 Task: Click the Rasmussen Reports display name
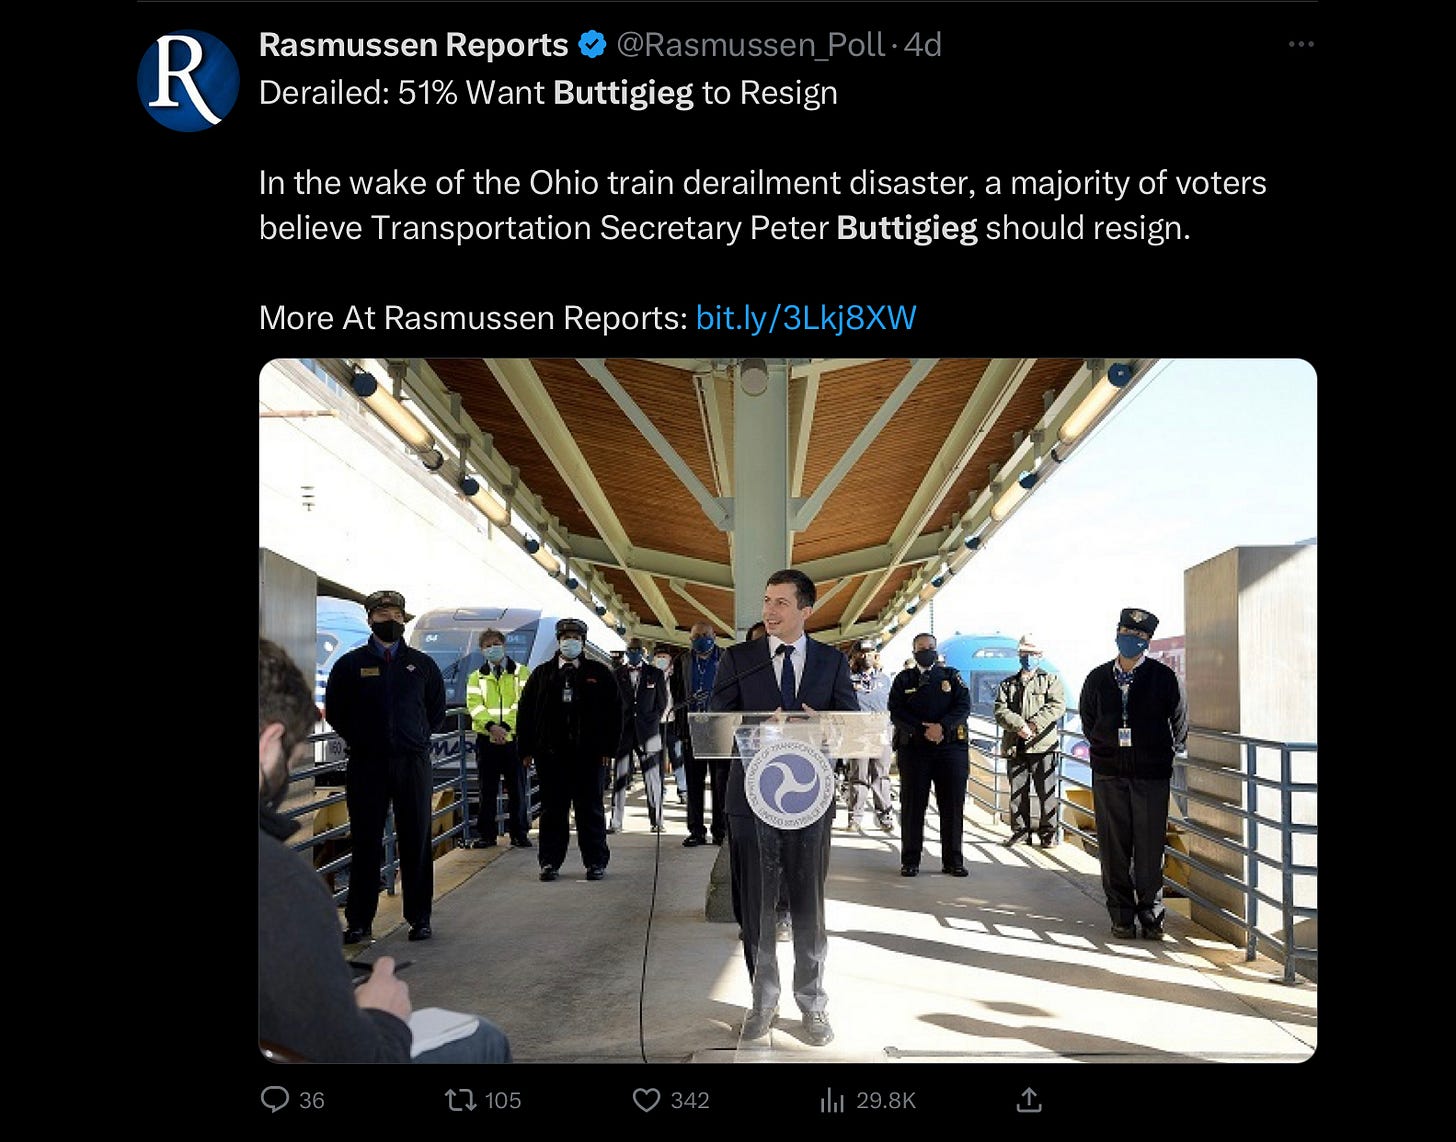tap(413, 44)
